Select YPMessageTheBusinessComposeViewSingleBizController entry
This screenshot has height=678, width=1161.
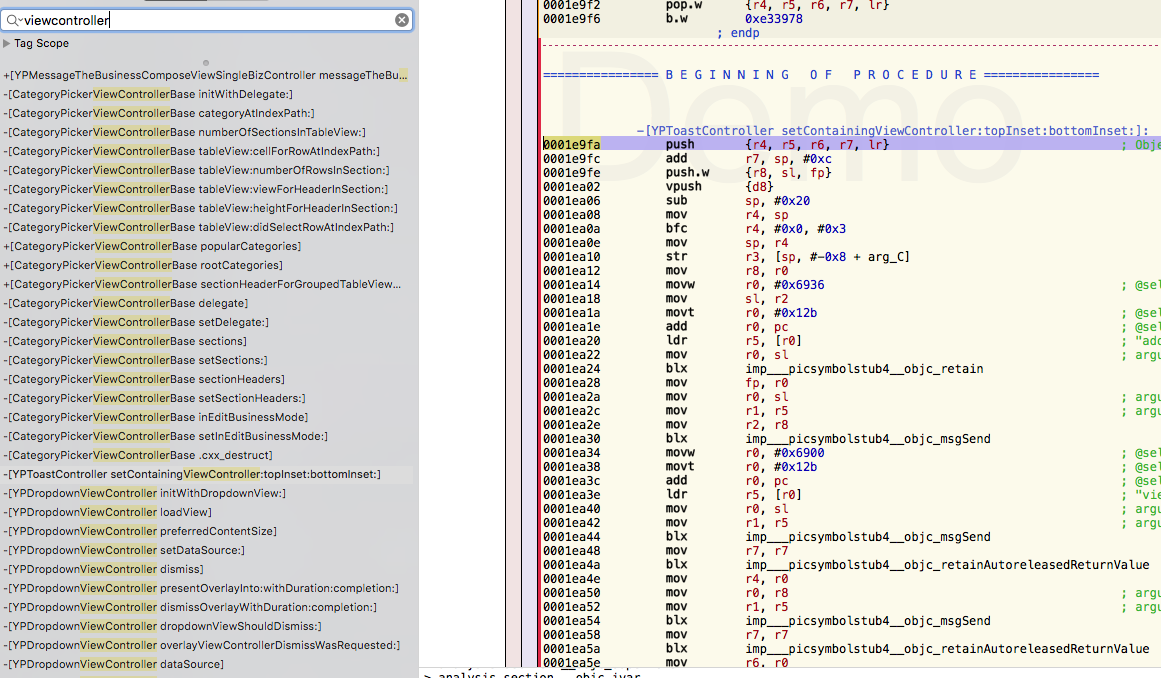[206, 75]
